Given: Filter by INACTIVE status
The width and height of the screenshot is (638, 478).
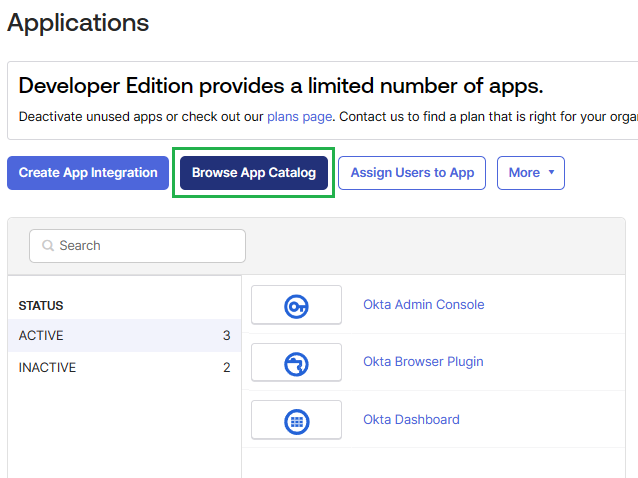Looking at the screenshot, I should 125,368.
